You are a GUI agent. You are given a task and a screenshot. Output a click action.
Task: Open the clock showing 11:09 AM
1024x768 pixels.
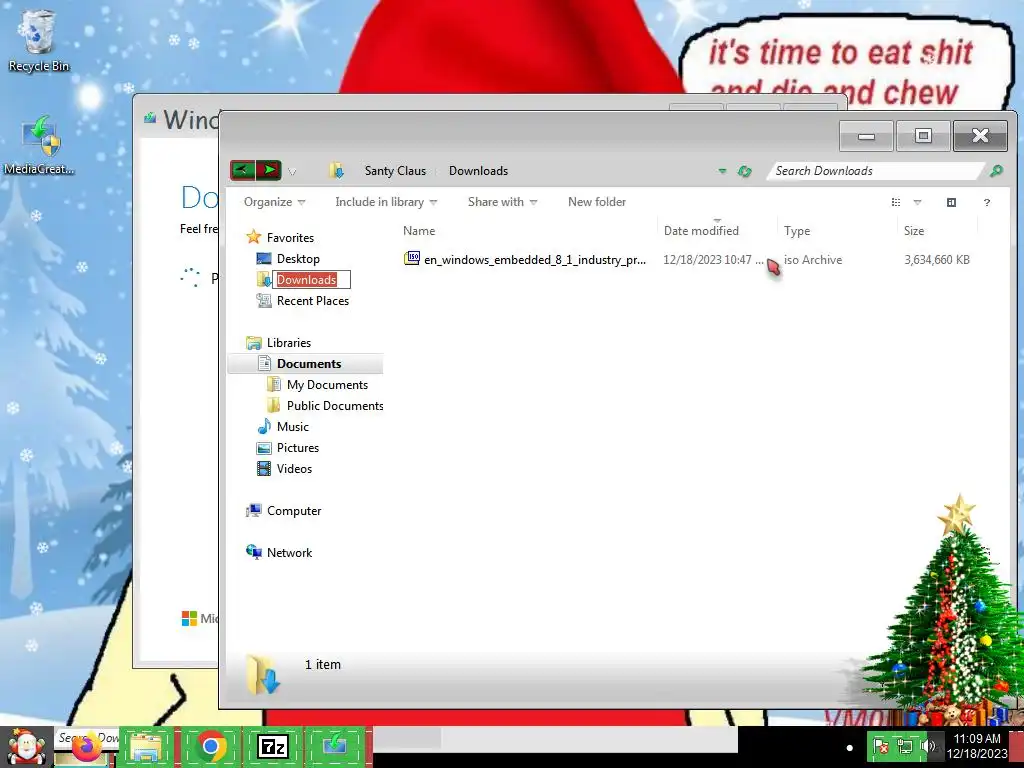(x=977, y=746)
